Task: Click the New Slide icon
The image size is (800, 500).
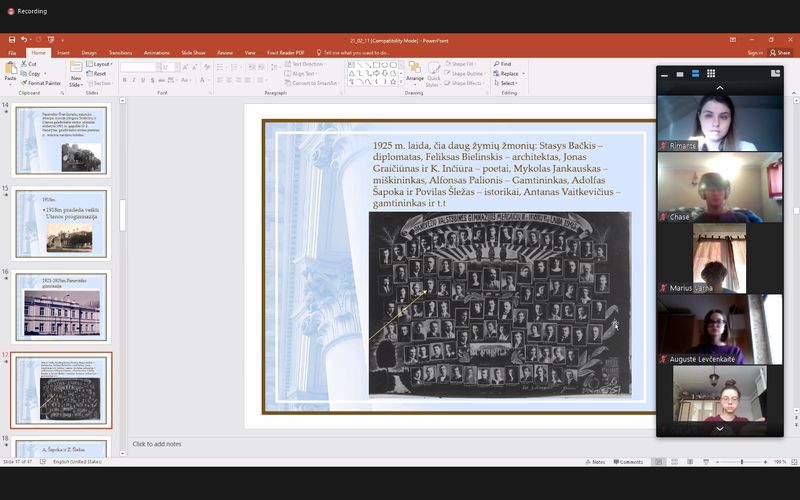Action: coord(76,68)
